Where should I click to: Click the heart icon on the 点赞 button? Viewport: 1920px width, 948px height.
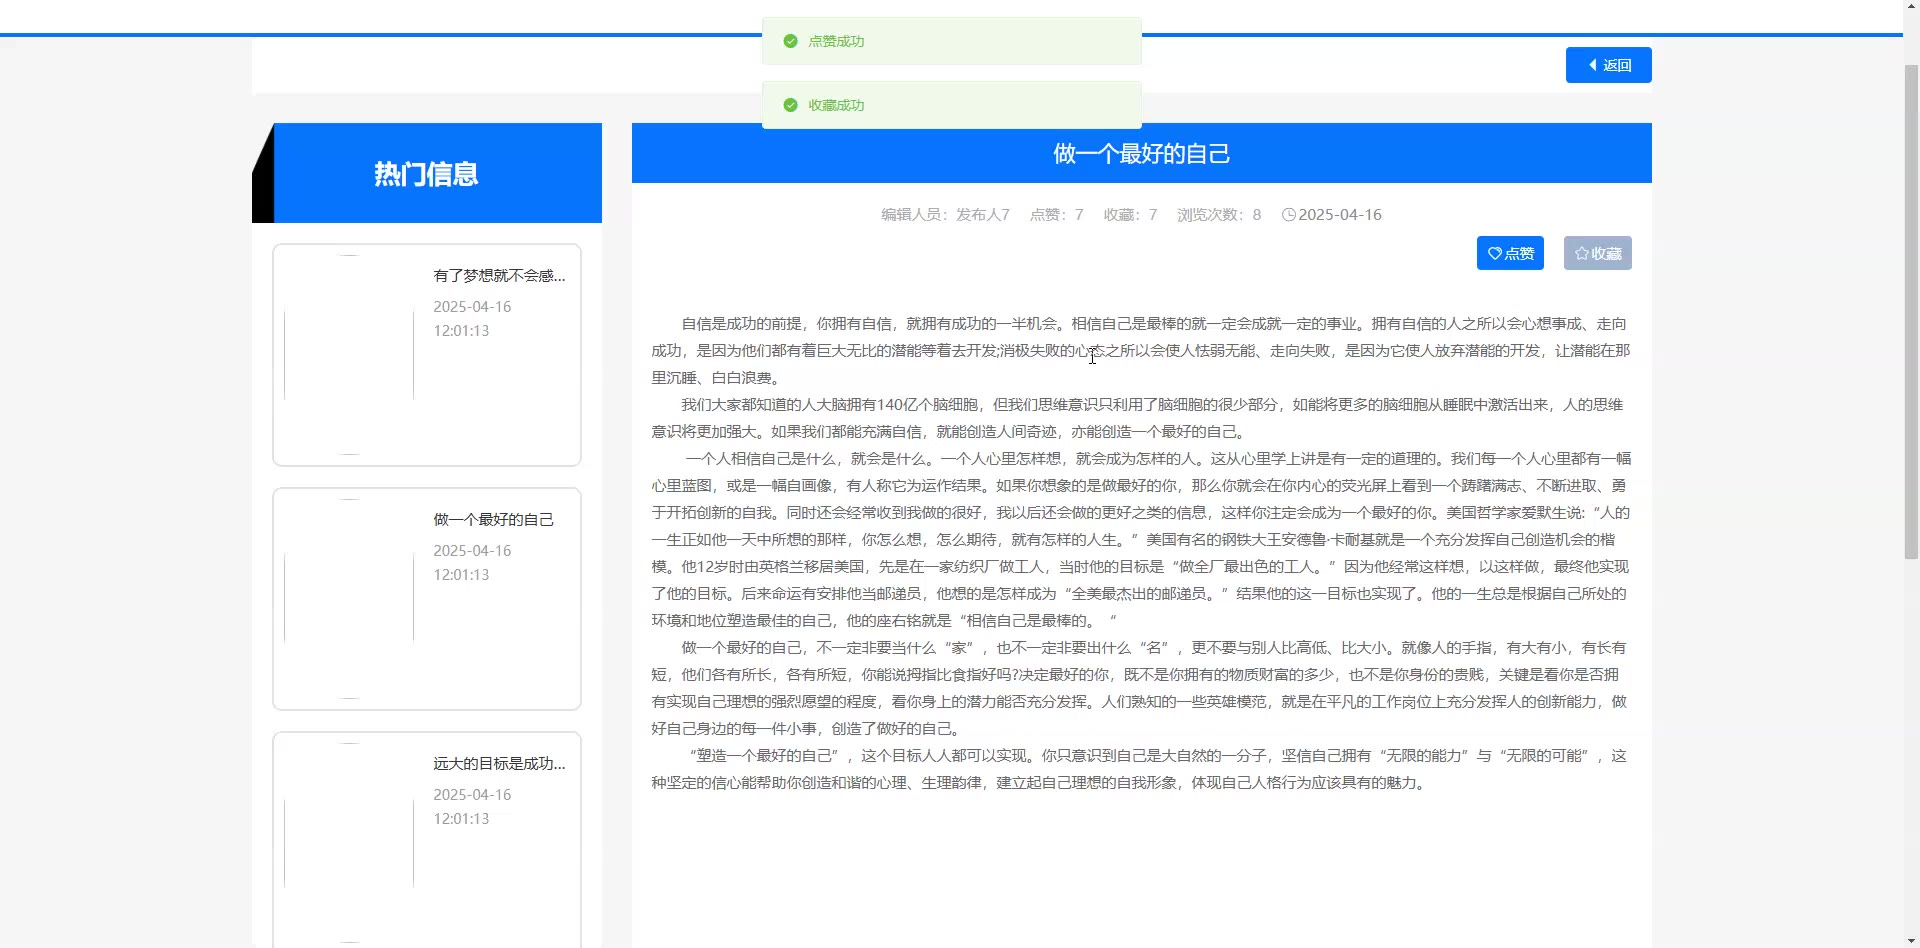pyautogui.click(x=1494, y=254)
